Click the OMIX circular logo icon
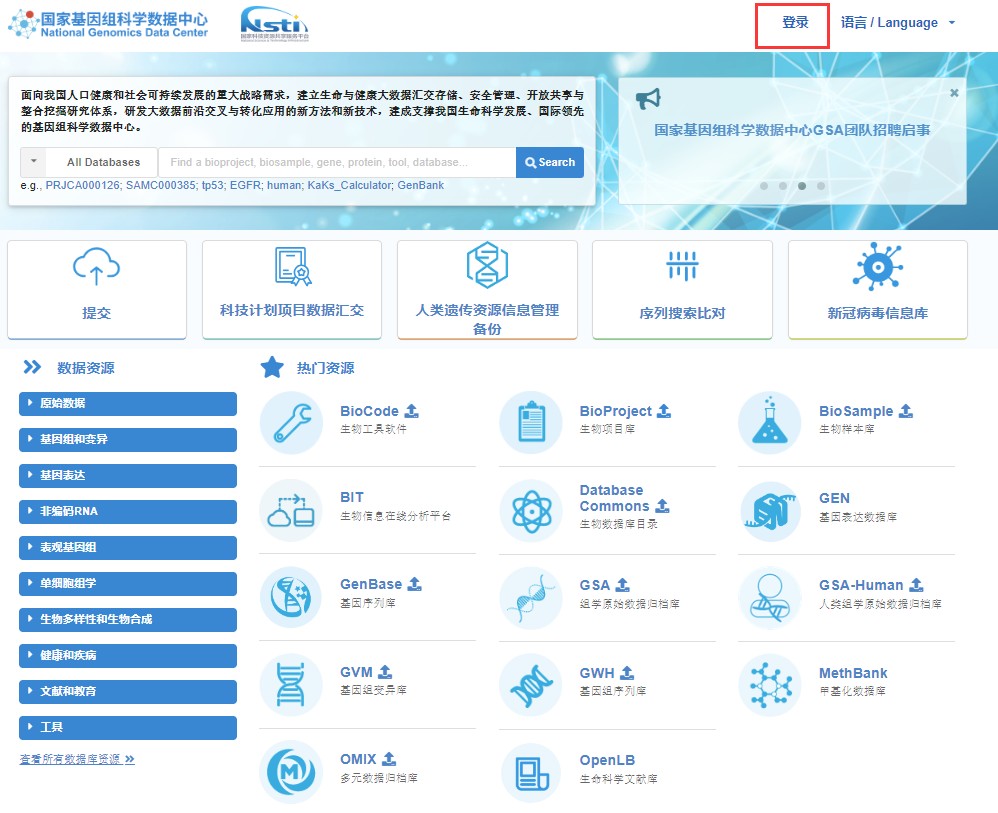This screenshot has width=998, height=813. [x=291, y=771]
